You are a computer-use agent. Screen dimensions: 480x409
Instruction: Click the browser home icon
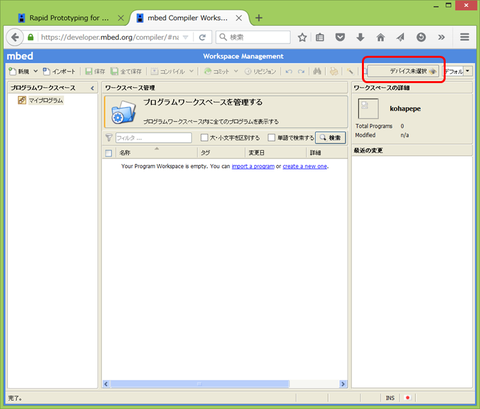point(381,37)
